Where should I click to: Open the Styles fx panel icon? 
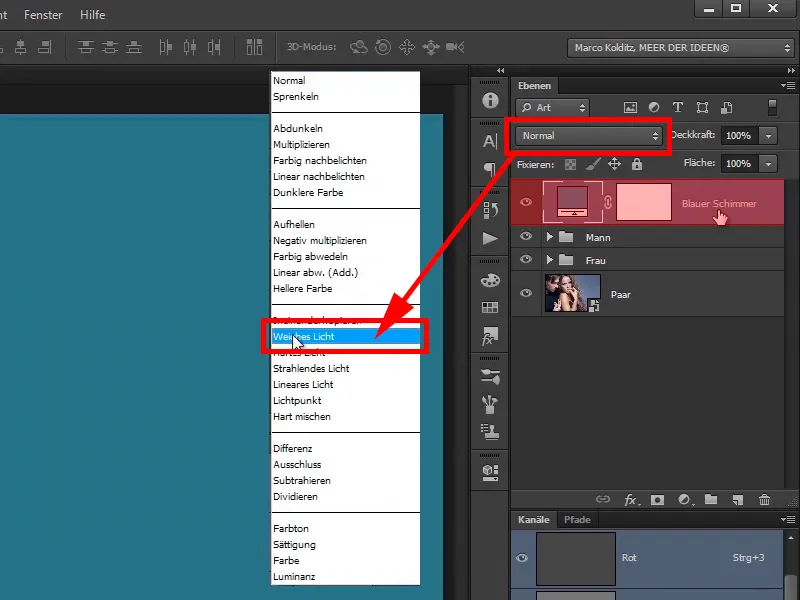(x=490, y=336)
